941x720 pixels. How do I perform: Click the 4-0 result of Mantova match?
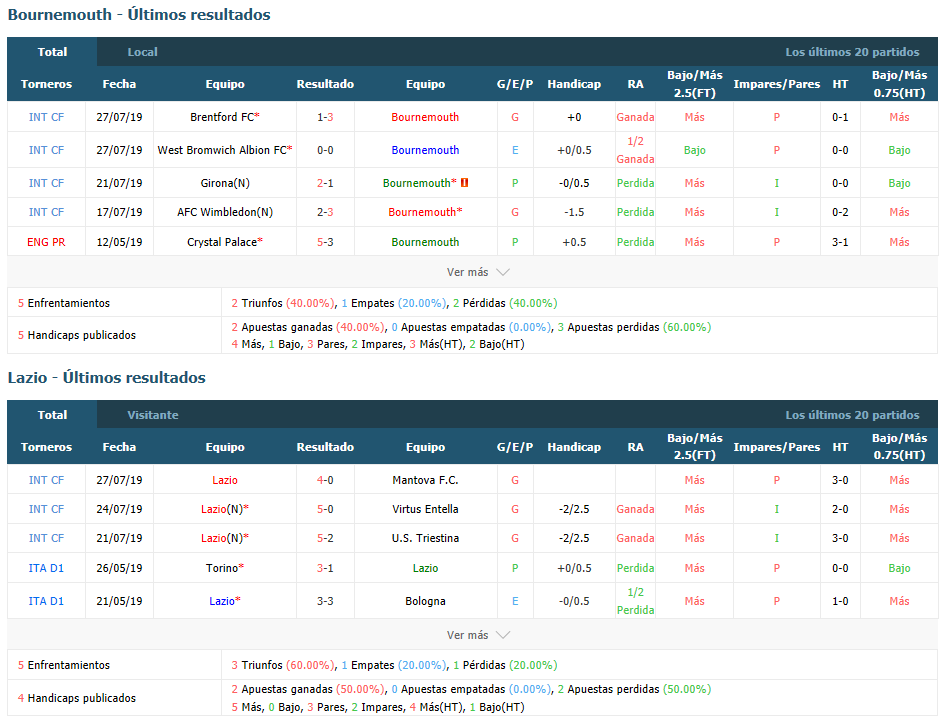[x=325, y=480]
